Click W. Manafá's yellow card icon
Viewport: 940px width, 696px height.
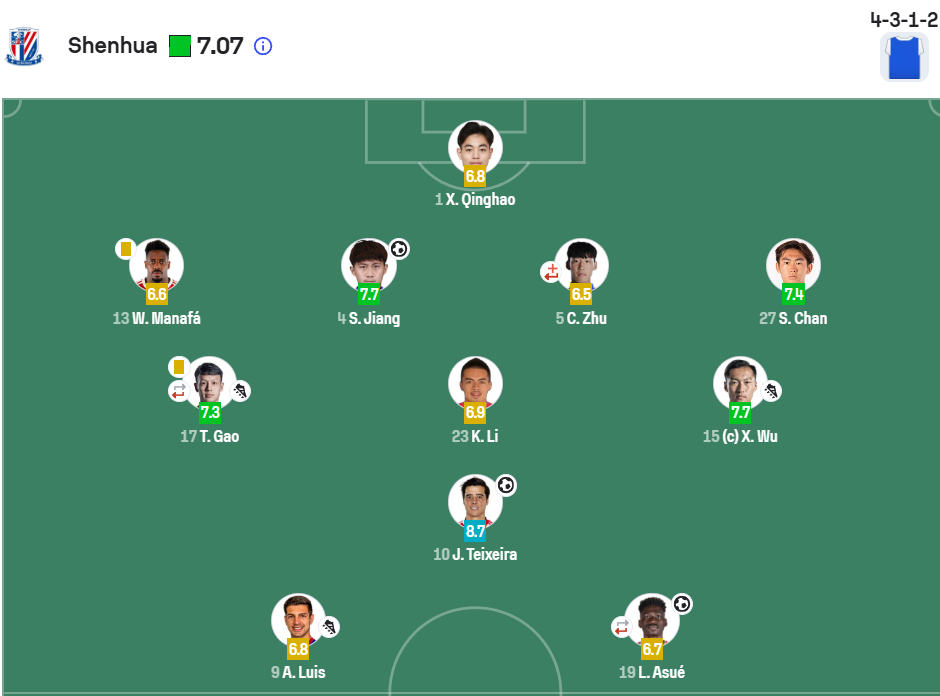click(x=126, y=249)
